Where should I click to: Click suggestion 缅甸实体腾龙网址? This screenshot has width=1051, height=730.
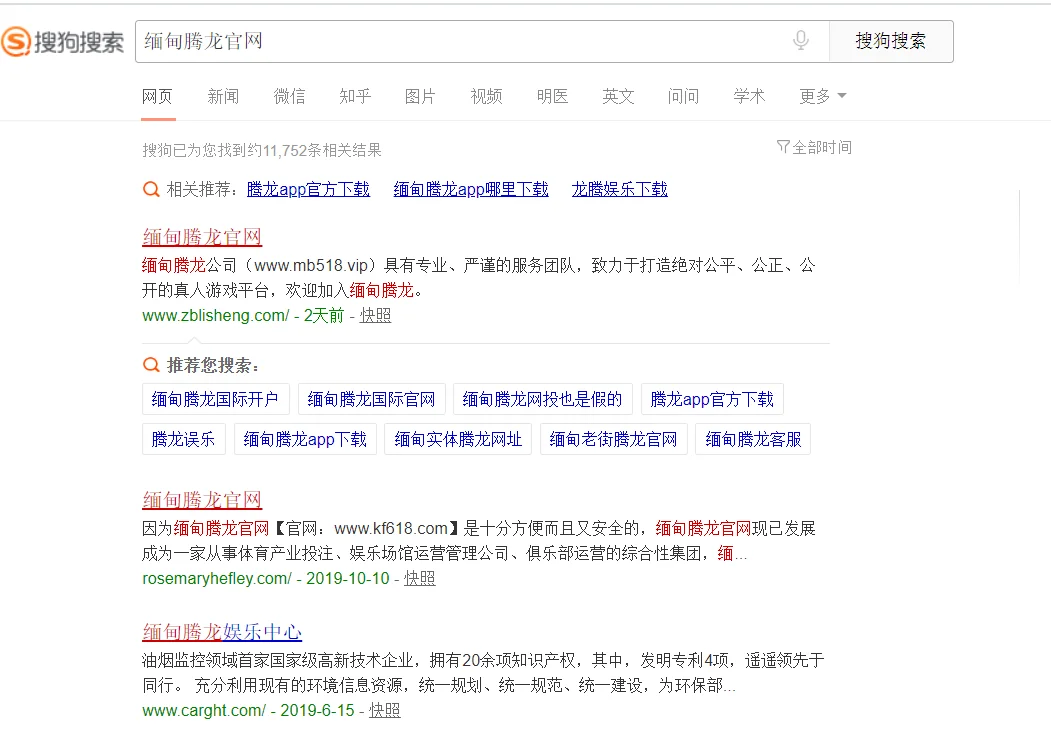458,439
